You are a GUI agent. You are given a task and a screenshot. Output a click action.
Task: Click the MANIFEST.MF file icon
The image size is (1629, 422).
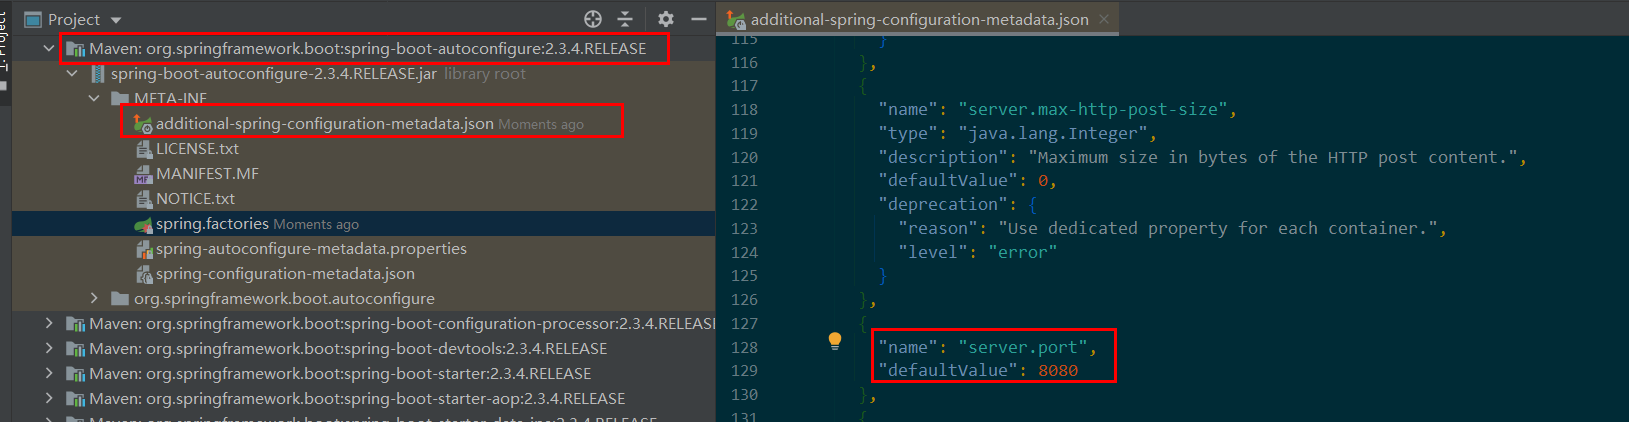[x=143, y=174]
